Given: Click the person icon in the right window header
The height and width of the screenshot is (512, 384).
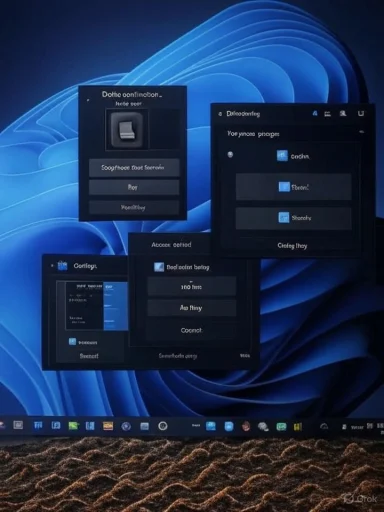Looking at the screenshot, I should tap(343, 114).
